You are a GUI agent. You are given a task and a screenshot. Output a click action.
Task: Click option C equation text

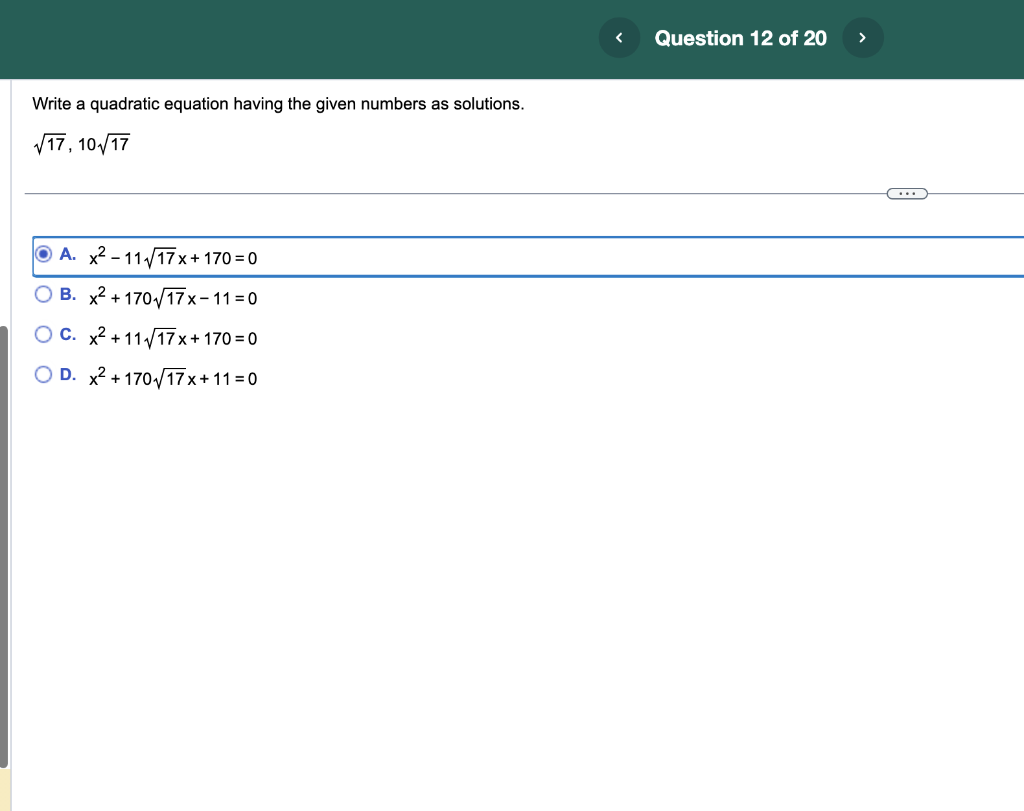(x=173, y=337)
